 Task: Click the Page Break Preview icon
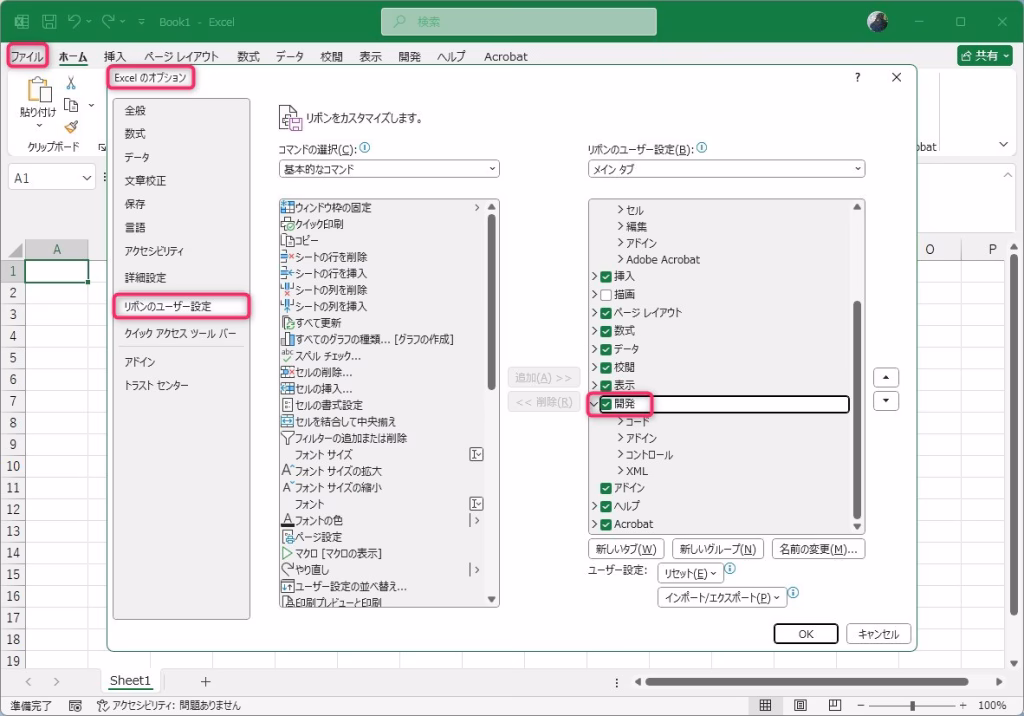coord(835,705)
